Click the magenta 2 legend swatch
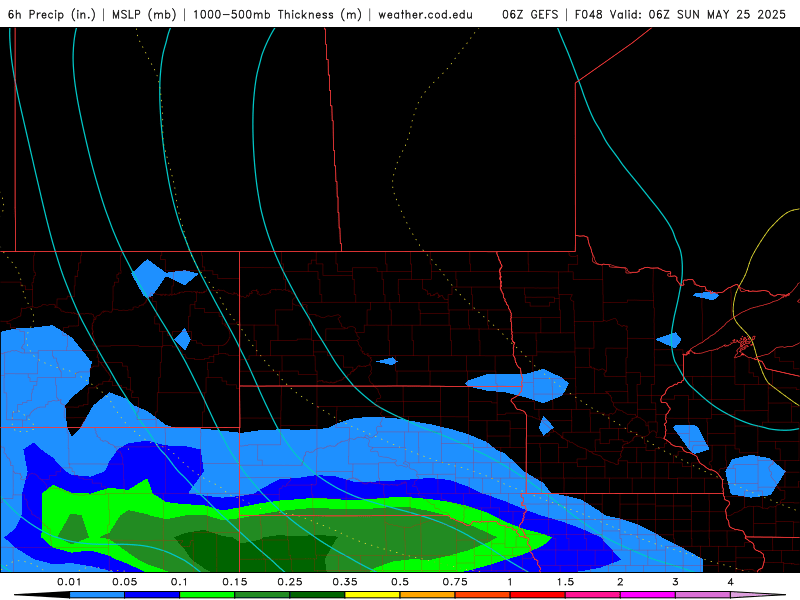This screenshot has width=800, height=600. 648,595
